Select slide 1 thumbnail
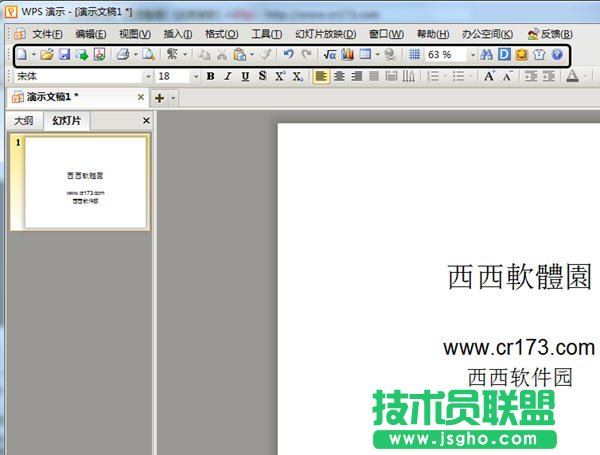 80,182
